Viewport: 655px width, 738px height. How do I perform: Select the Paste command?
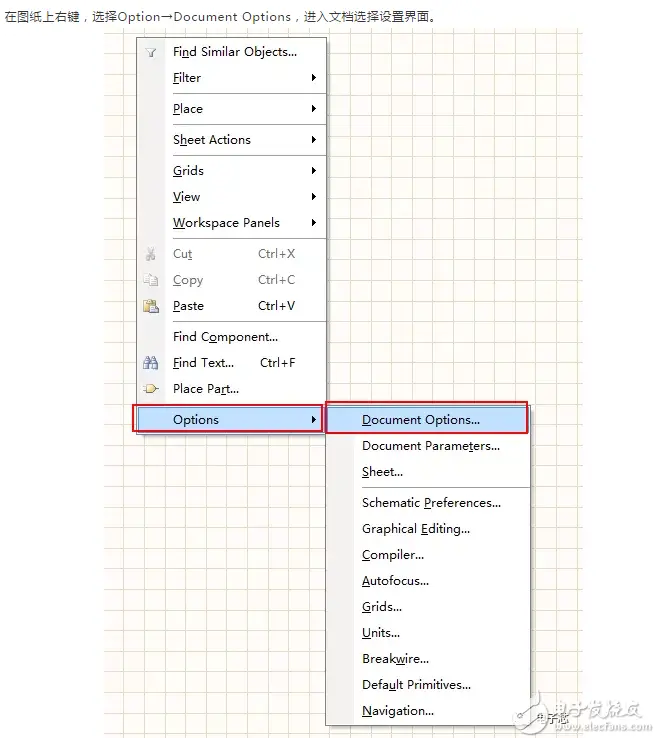232,306
